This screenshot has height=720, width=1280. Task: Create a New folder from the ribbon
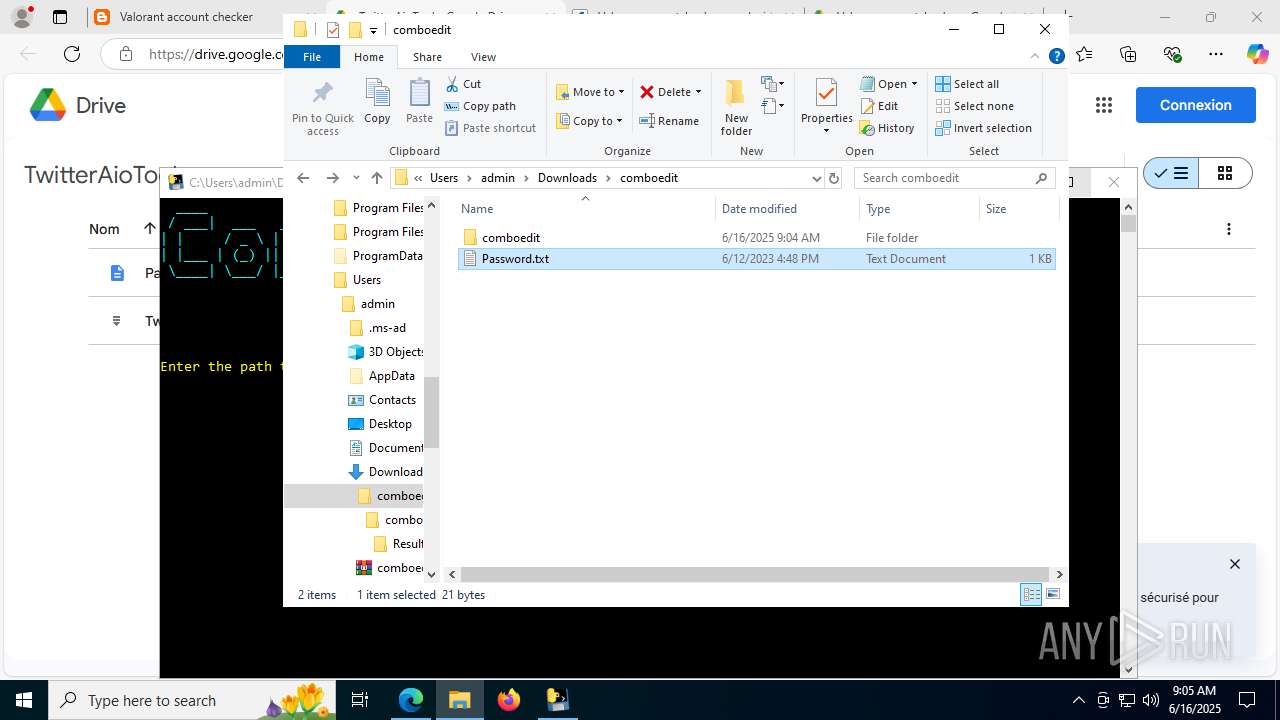pos(736,107)
